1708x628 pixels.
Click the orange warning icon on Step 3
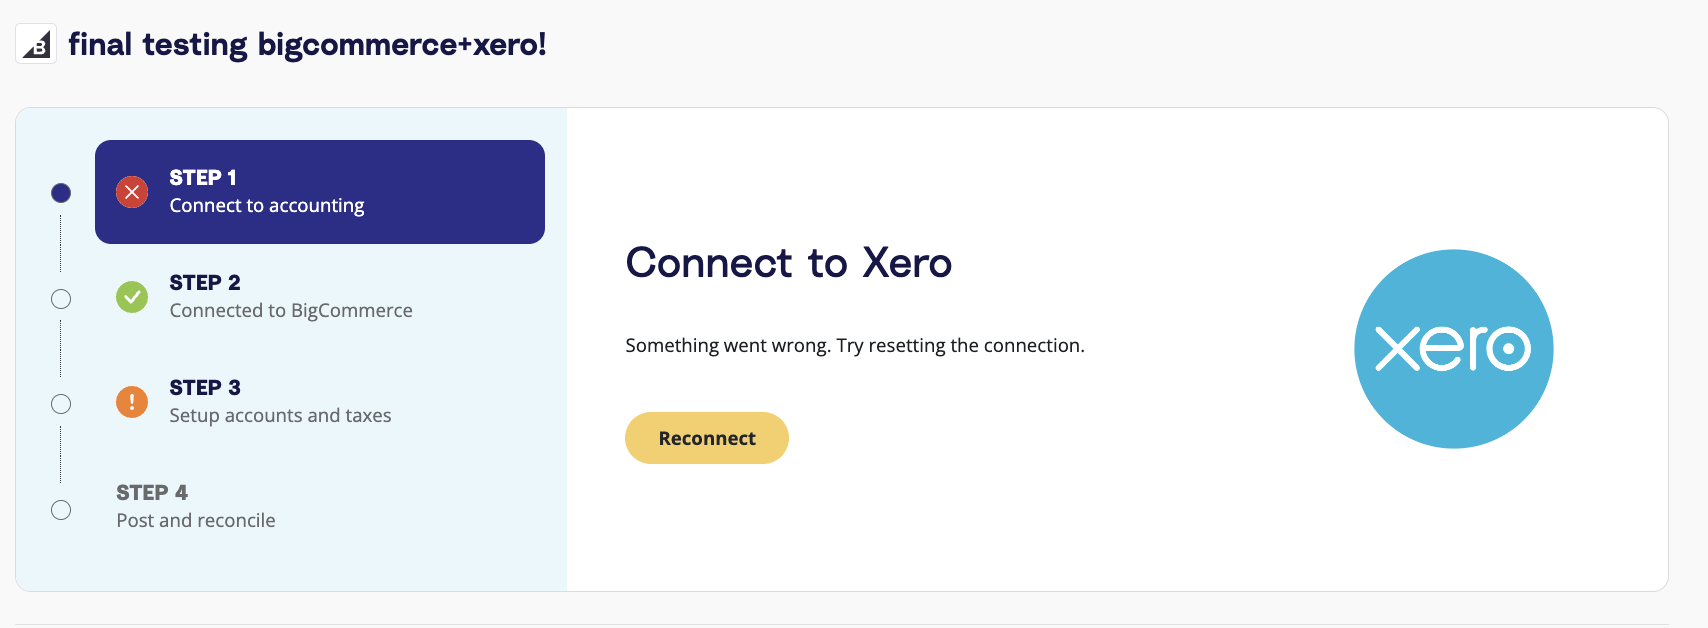coord(132,402)
